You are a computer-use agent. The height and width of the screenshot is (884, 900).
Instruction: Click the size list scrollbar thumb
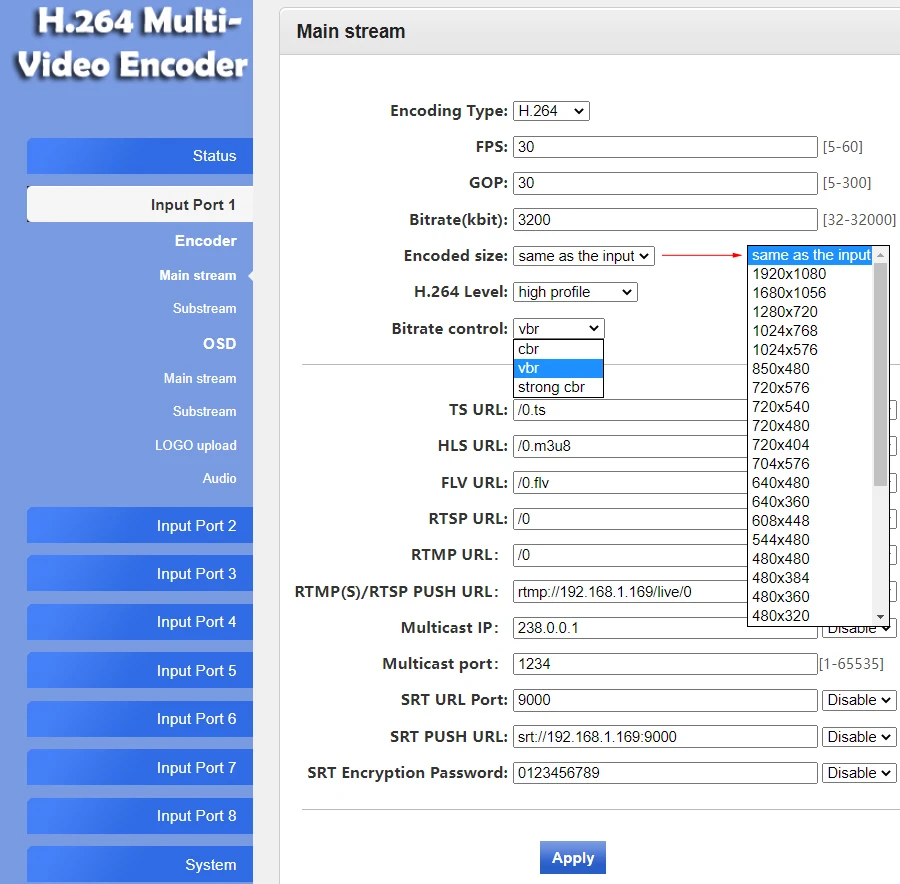point(880,374)
